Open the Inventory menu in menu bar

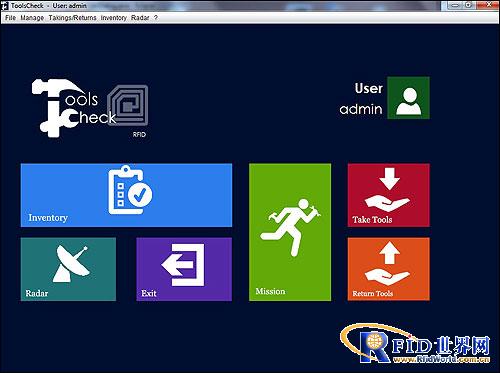tap(114, 18)
